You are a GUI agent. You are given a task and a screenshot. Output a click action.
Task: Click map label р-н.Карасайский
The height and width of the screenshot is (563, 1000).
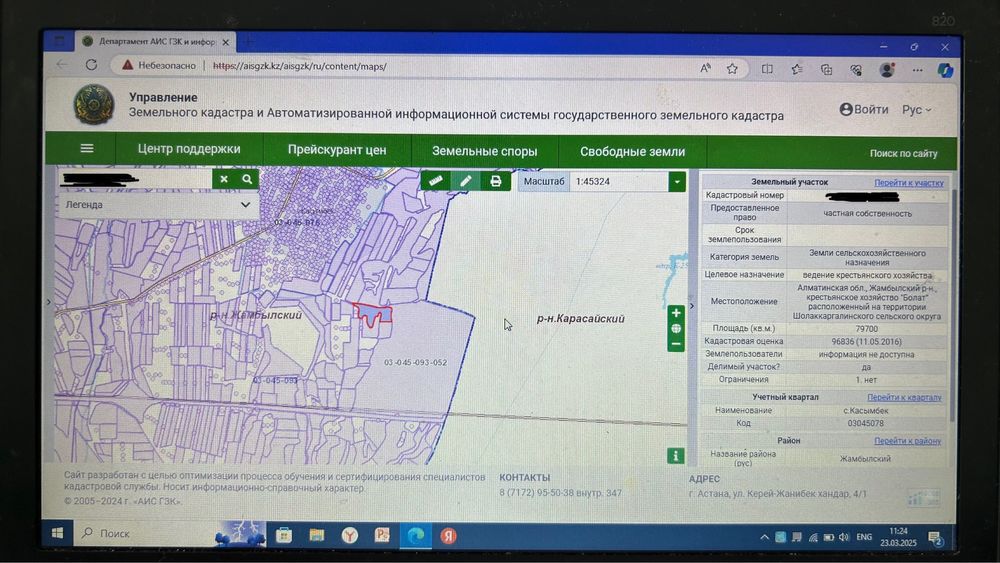580,318
